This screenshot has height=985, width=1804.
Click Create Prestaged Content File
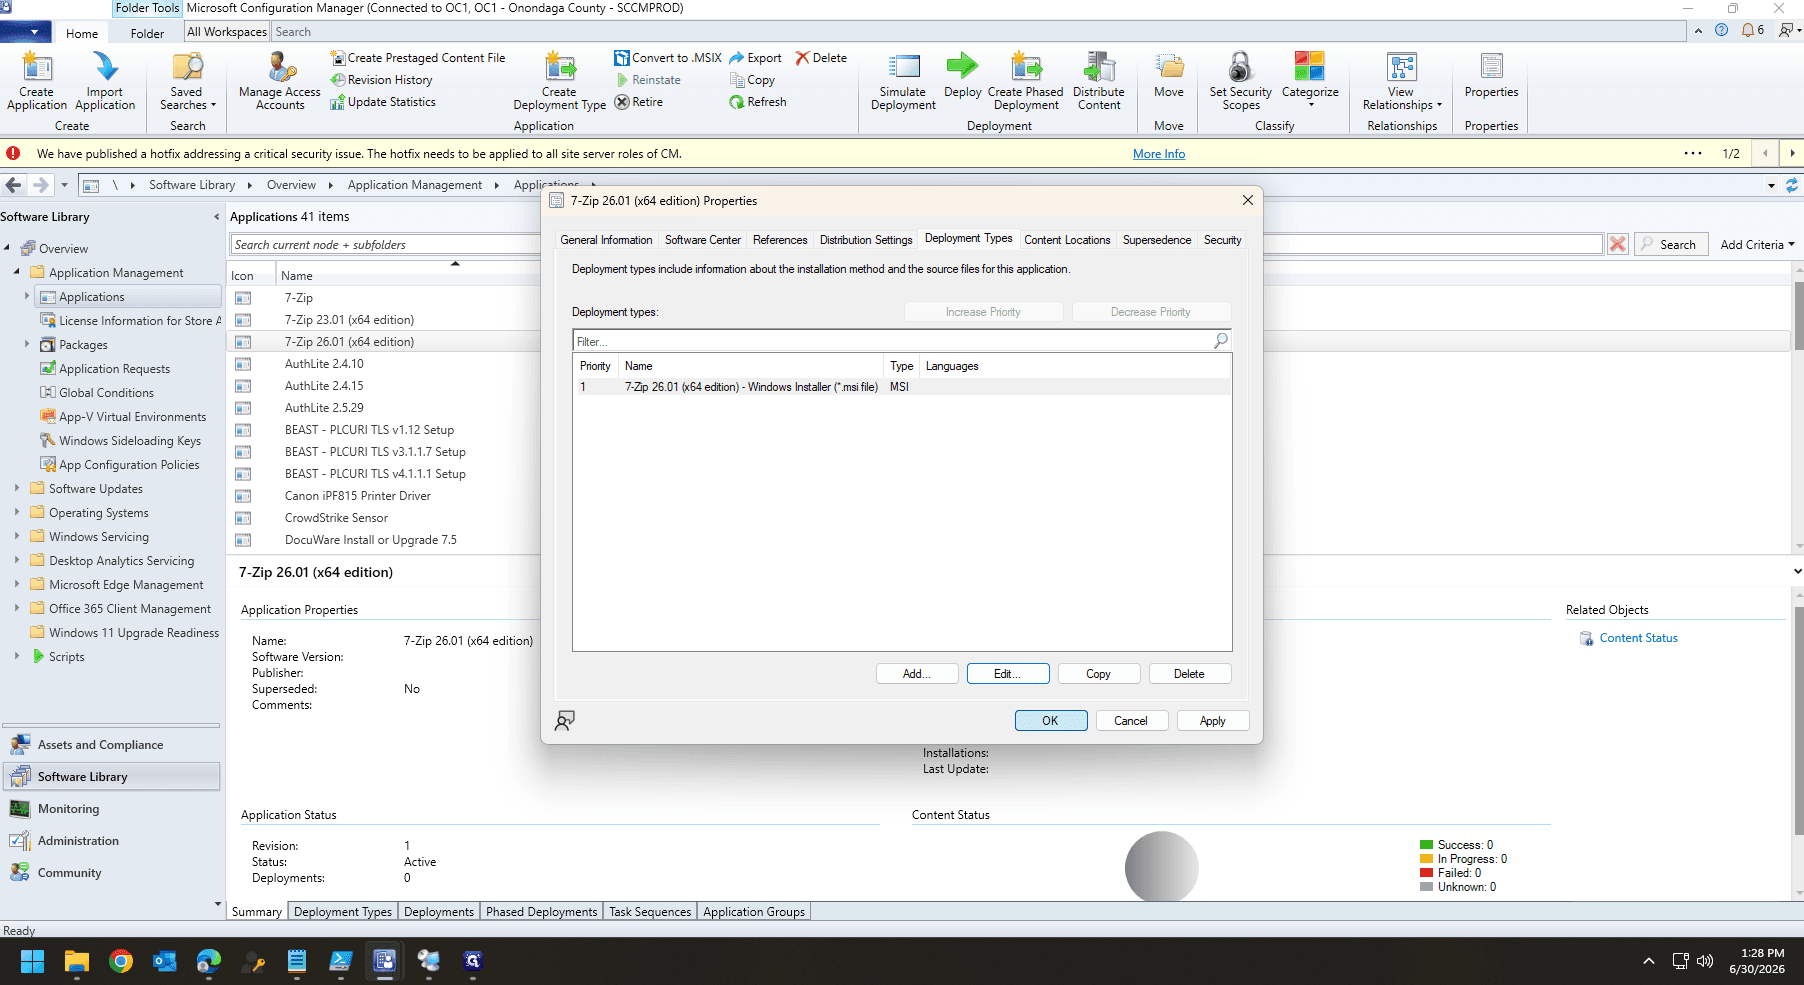[x=418, y=58]
